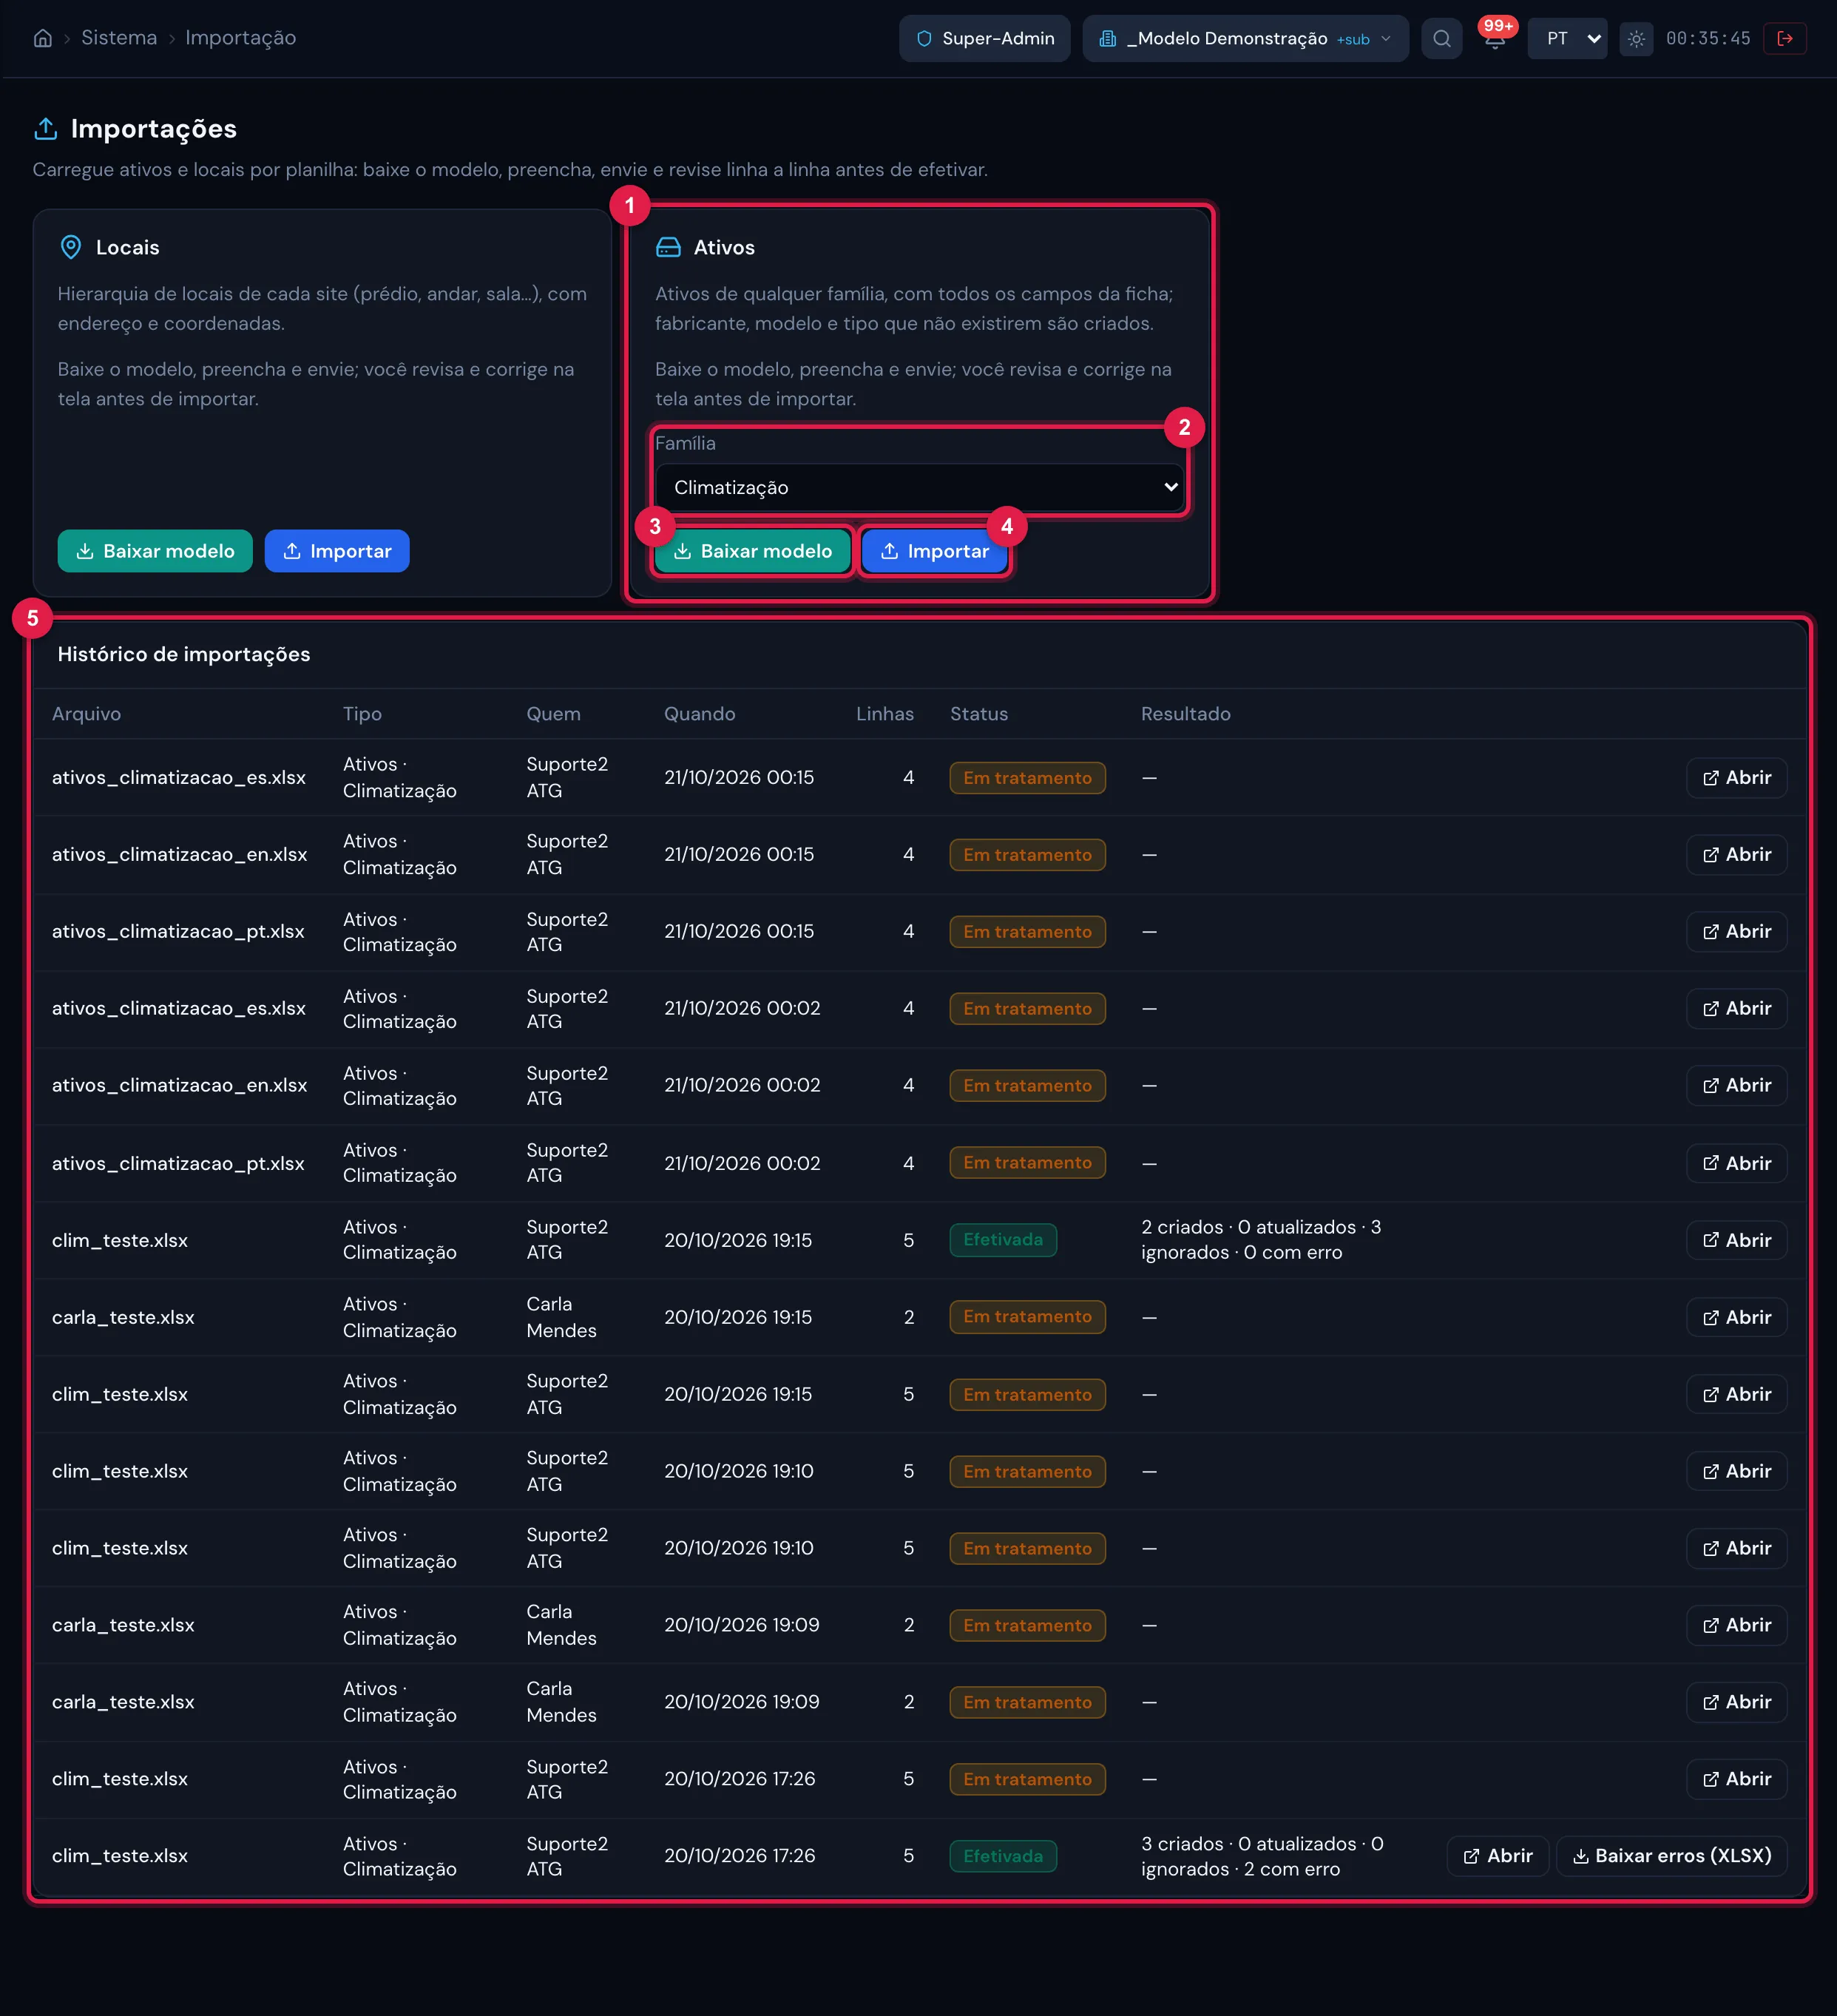
Task: Open the notifications bell with 99+ badge
Action: pyautogui.click(x=1494, y=38)
